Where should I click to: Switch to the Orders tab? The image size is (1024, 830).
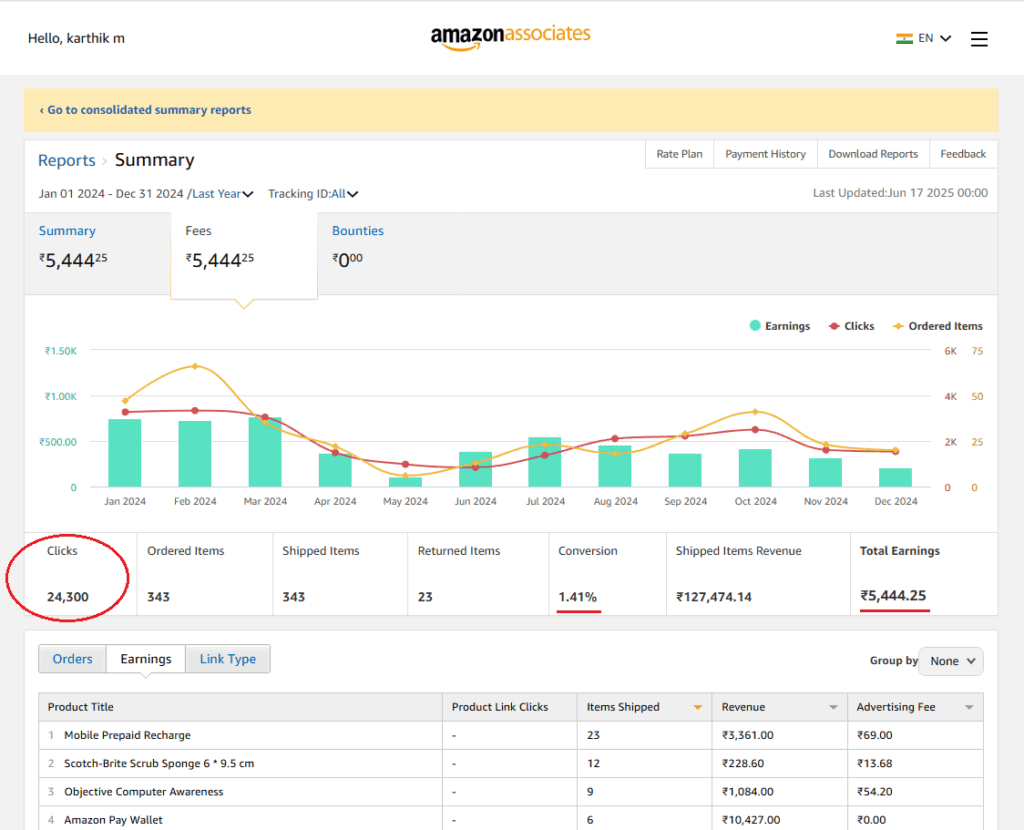(x=72, y=659)
